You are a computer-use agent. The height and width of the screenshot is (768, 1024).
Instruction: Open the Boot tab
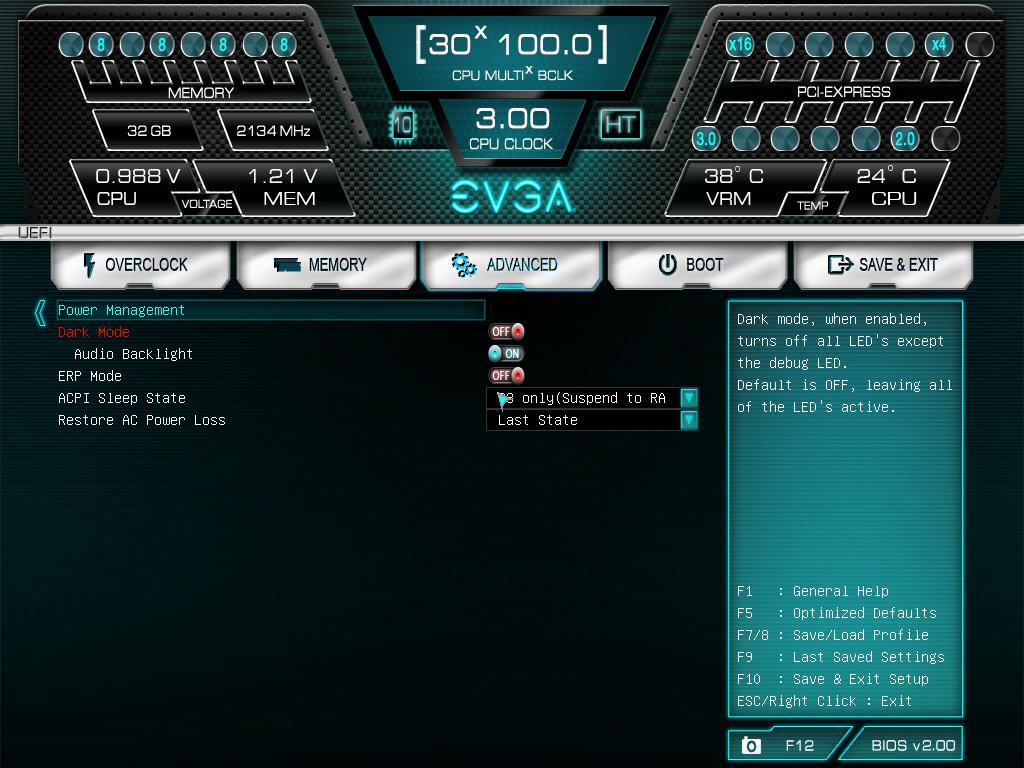click(x=696, y=265)
